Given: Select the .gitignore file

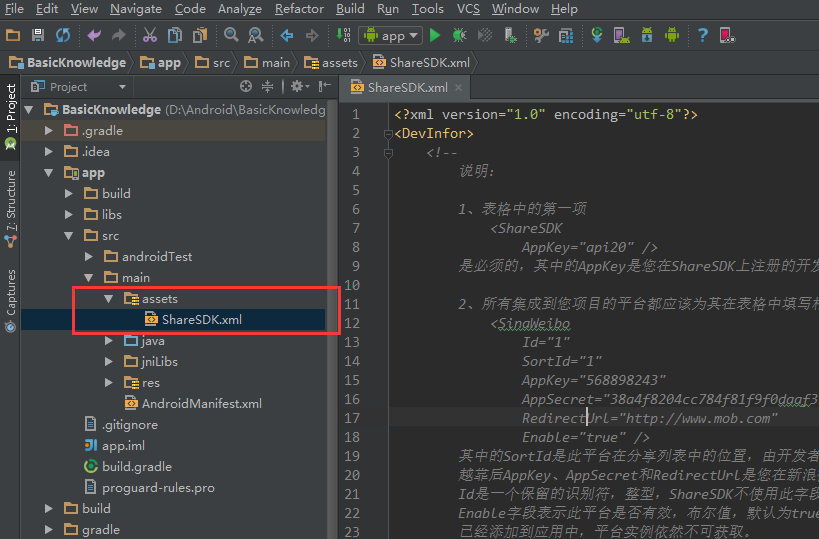Looking at the screenshot, I should (121, 425).
